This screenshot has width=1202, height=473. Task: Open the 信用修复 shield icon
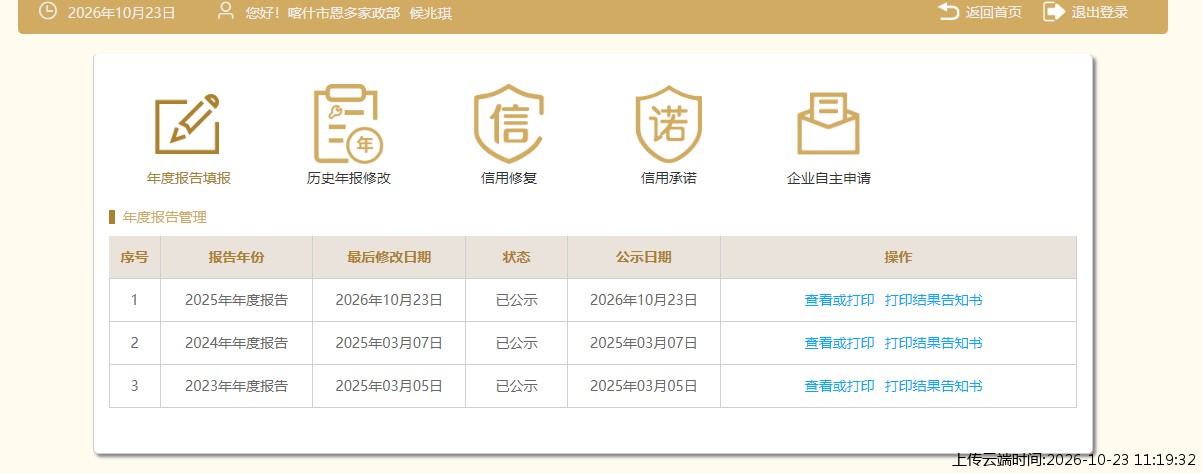click(508, 124)
